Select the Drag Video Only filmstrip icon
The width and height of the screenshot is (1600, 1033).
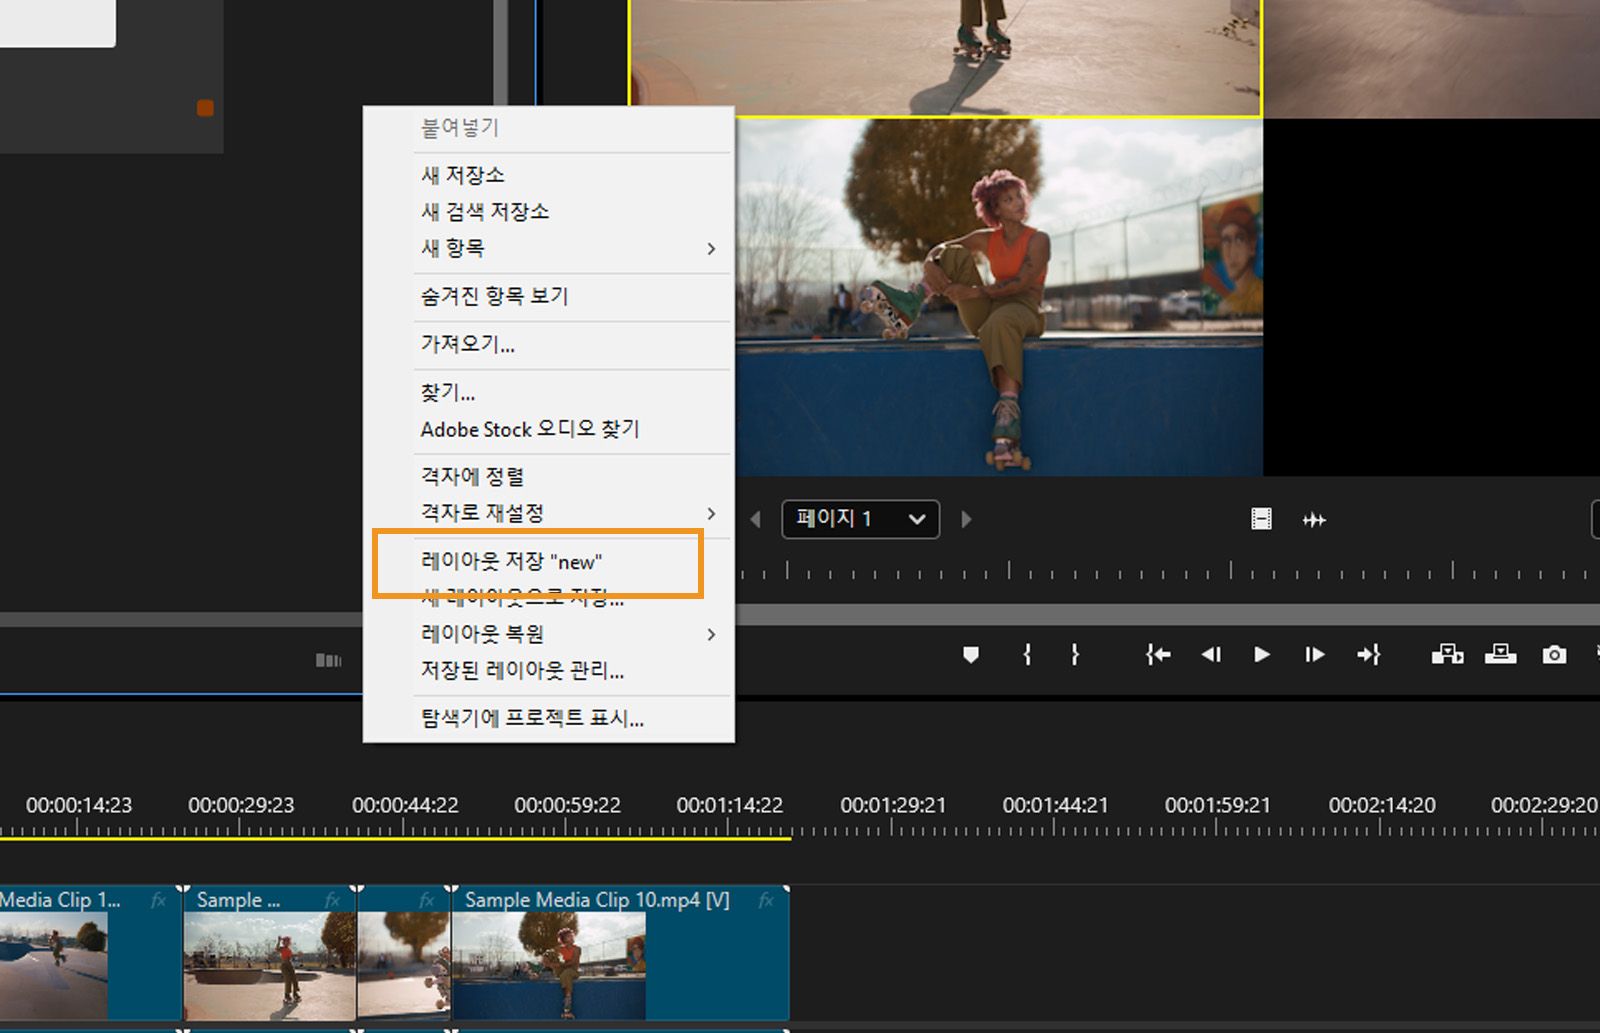(1260, 519)
